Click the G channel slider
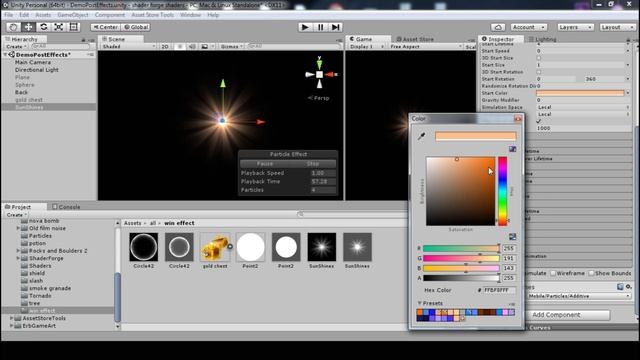This screenshot has width=640, height=360. [x=461, y=258]
